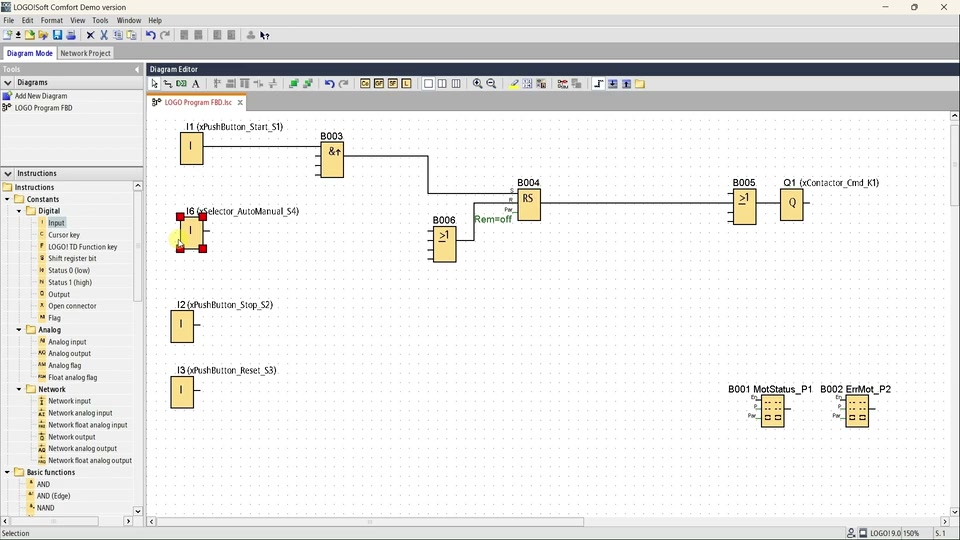This screenshot has height=540, width=960.
Task: Select Cursor key in the instructions tree
Action: coord(64,235)
